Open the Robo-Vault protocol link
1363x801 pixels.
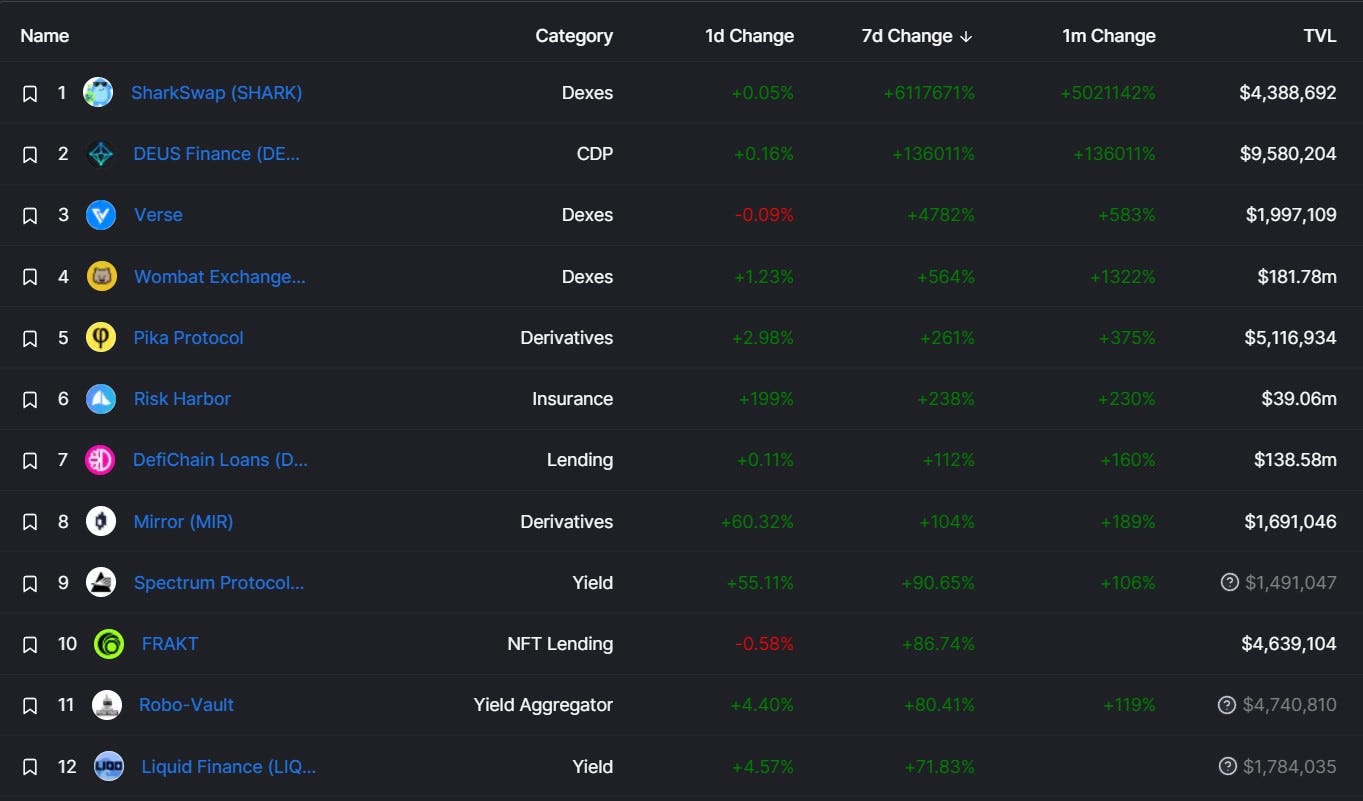click(186, 705)
